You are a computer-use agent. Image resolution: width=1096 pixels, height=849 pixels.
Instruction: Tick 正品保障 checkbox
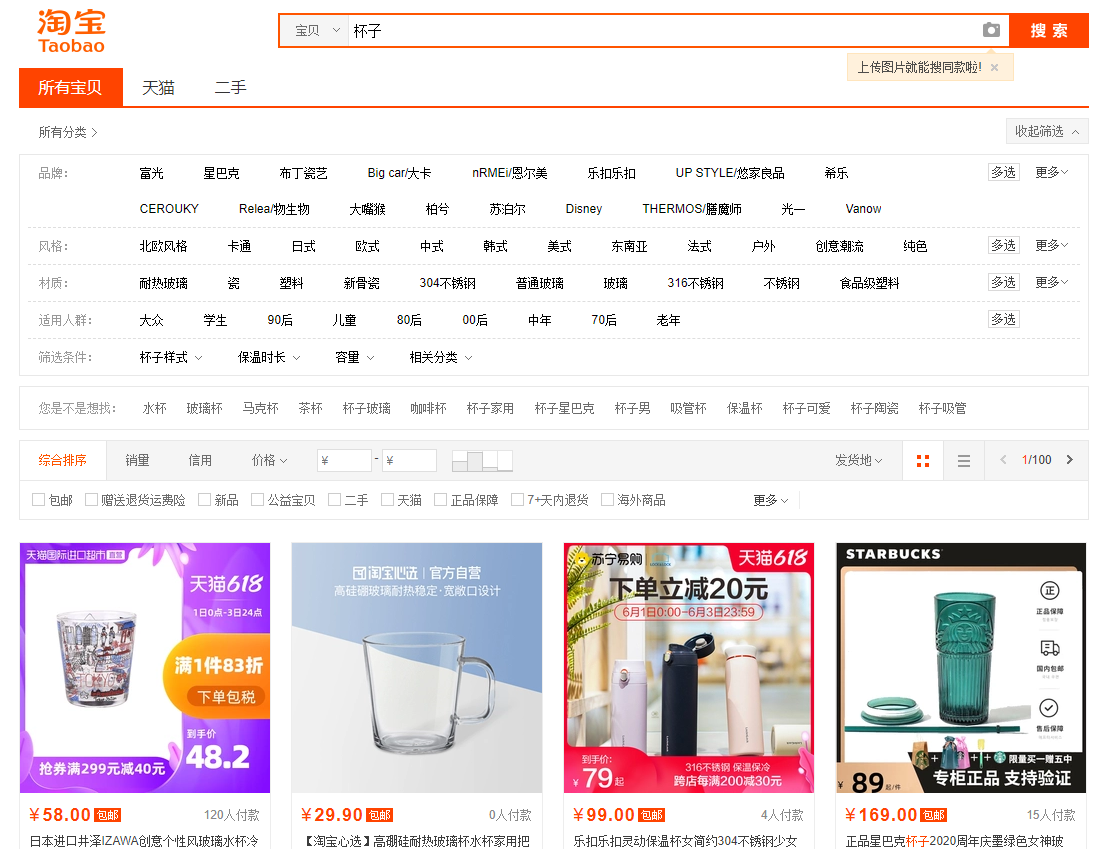(x=440, y=500)
